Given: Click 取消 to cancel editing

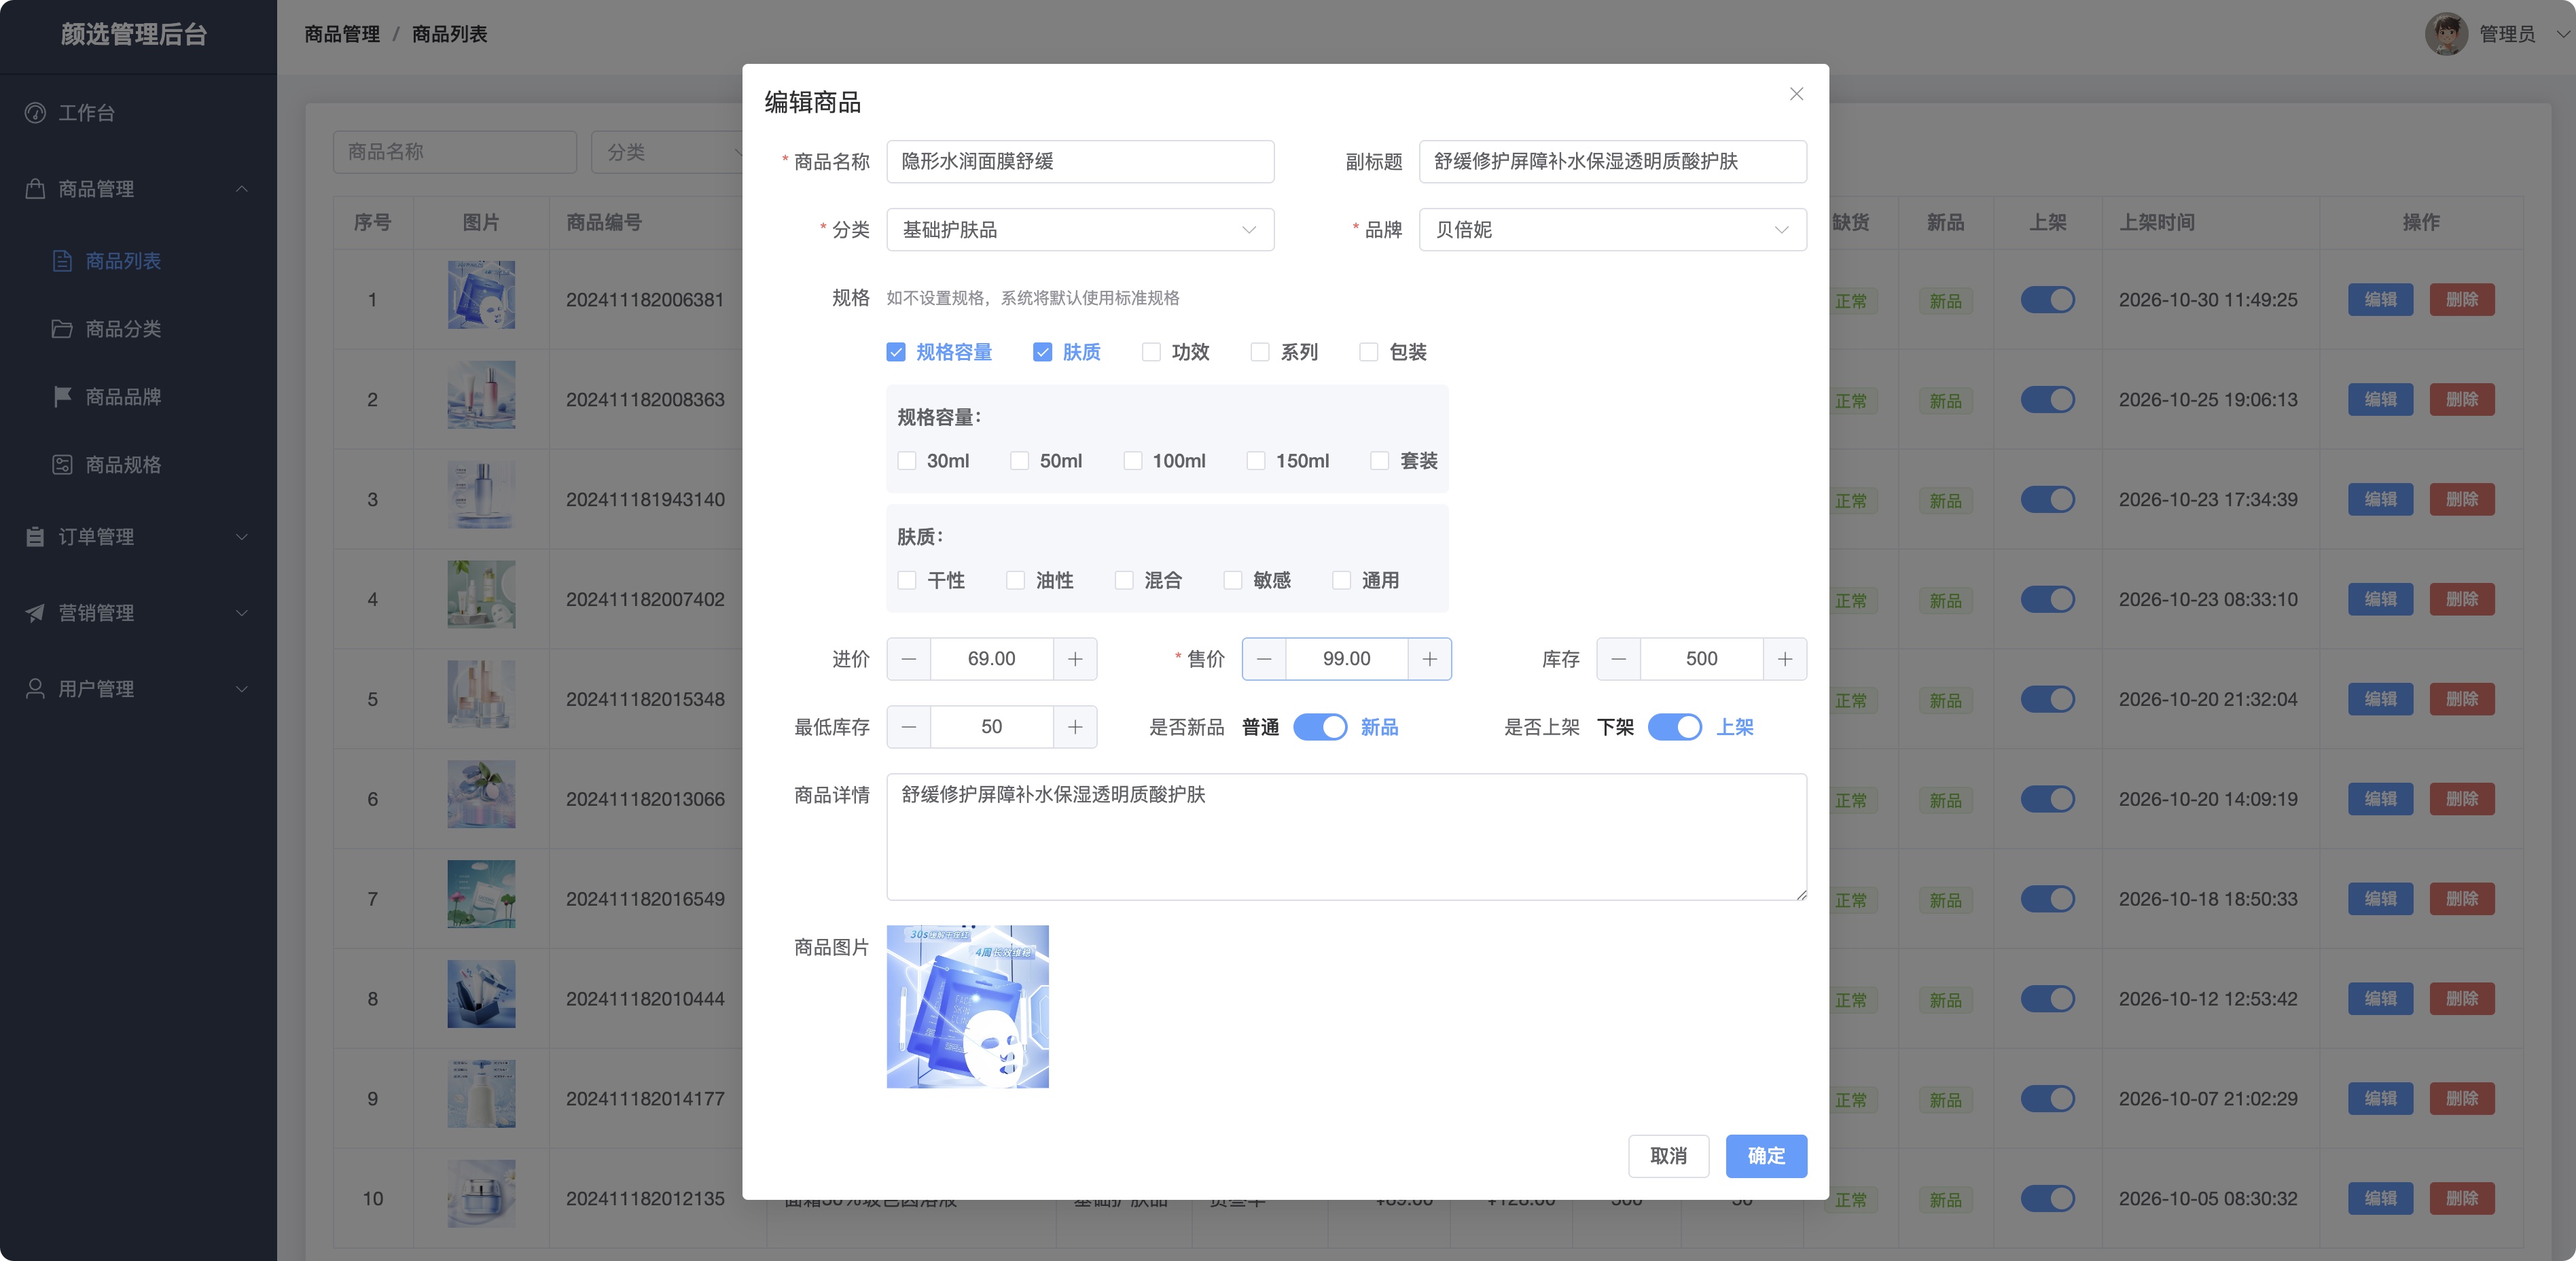Looking at the screenshot, I should coord(1668,1156).
